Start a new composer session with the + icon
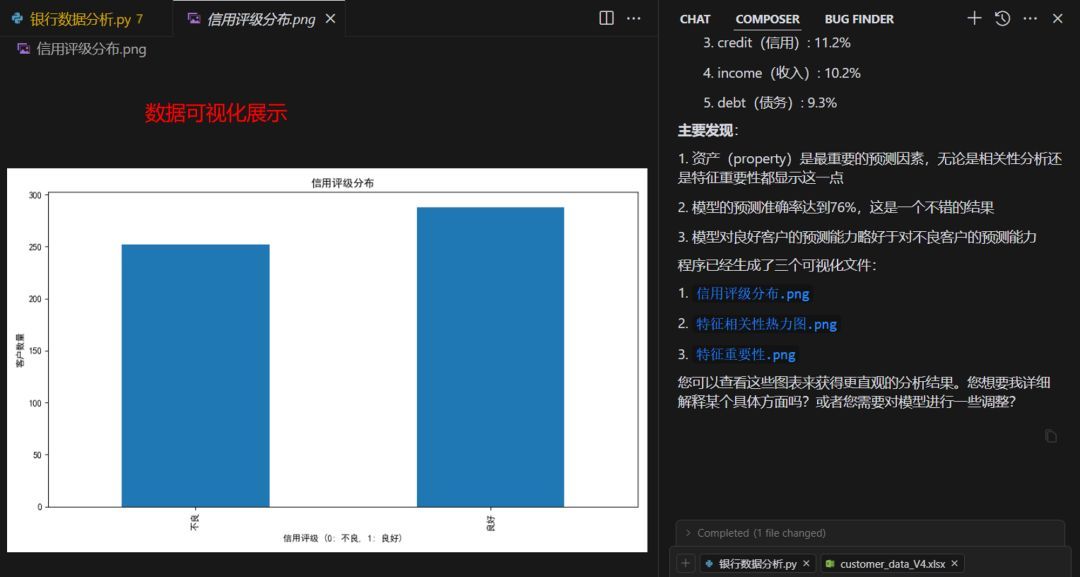 974,17
